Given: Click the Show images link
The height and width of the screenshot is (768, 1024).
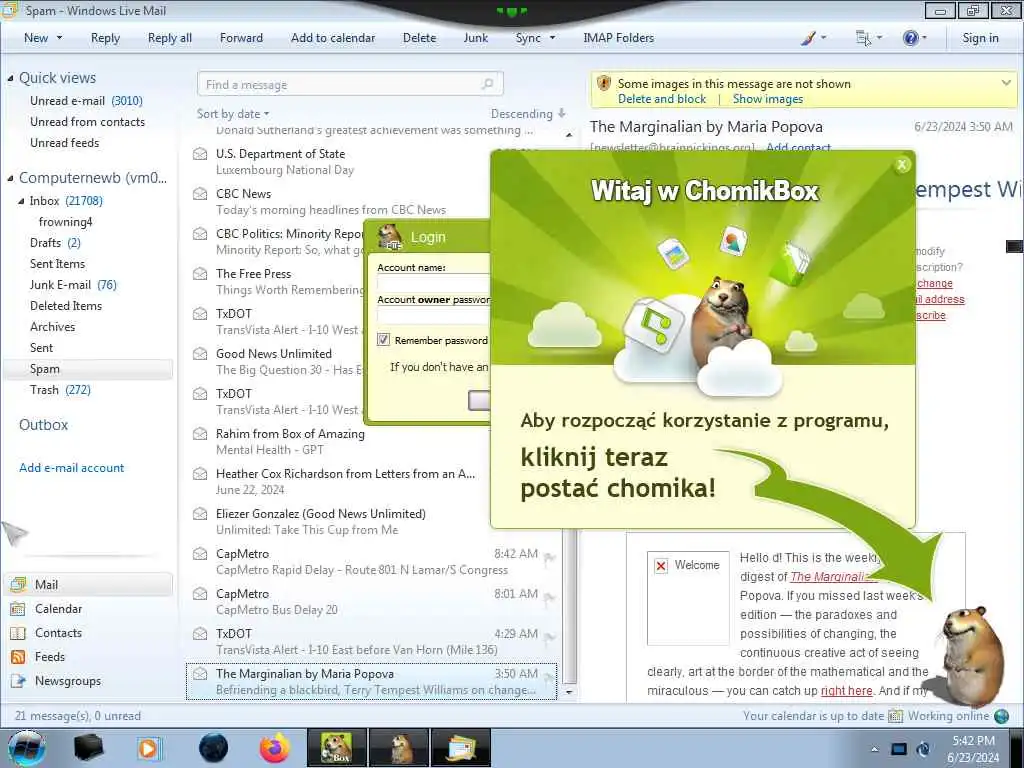Looking at the screenshot, I should tap(768, 99).
